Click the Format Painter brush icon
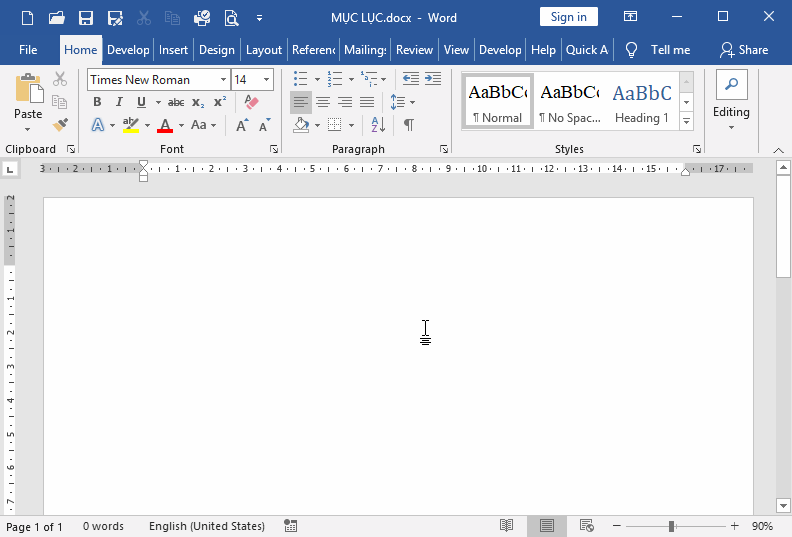This screenshot has height=537, width=792. (x=60, y=125)
